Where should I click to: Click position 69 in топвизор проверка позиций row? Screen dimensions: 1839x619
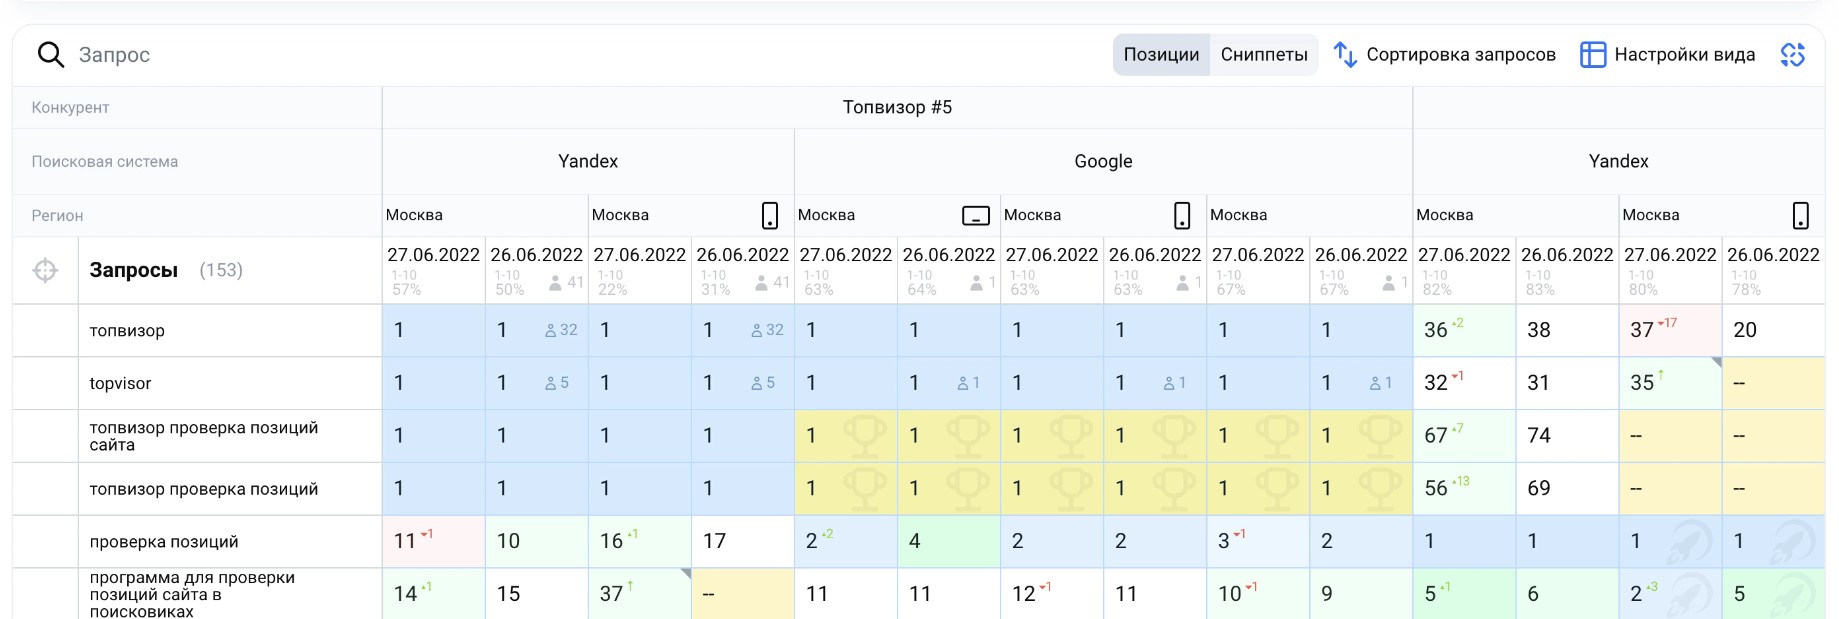(x=1539, y=488)
